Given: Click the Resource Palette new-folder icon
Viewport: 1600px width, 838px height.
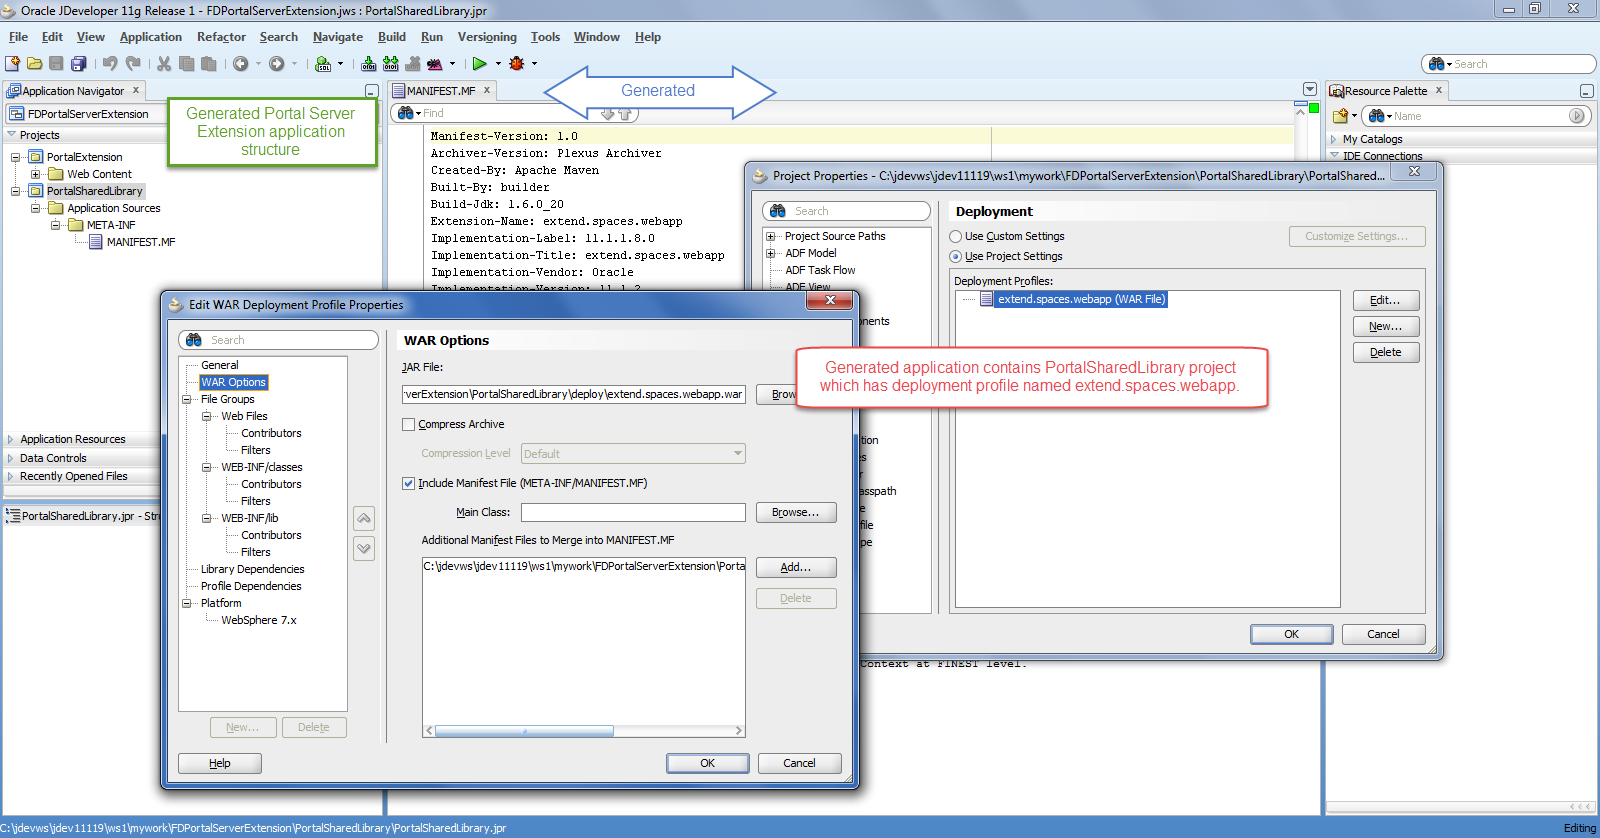Looking at the screenshot, I should point(1340,116).
